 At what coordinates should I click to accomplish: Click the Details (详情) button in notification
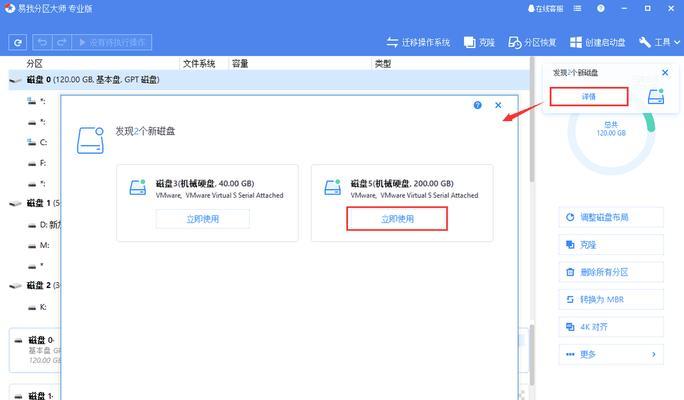(589, 96)
